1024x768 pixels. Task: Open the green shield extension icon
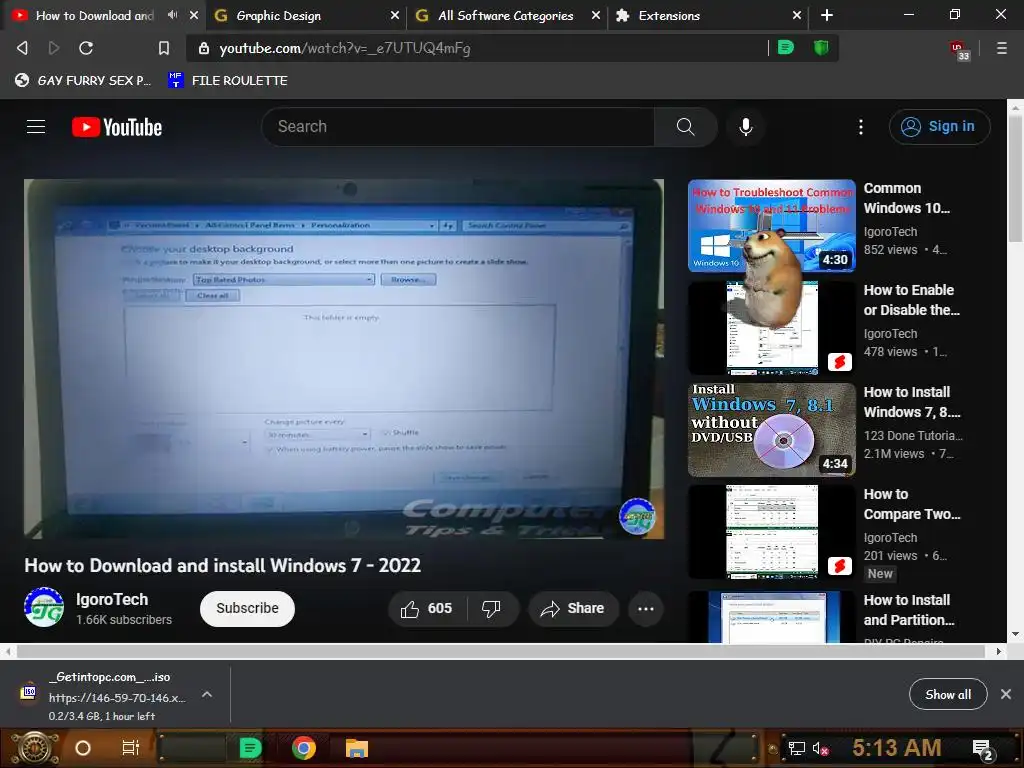pos(821,47)
